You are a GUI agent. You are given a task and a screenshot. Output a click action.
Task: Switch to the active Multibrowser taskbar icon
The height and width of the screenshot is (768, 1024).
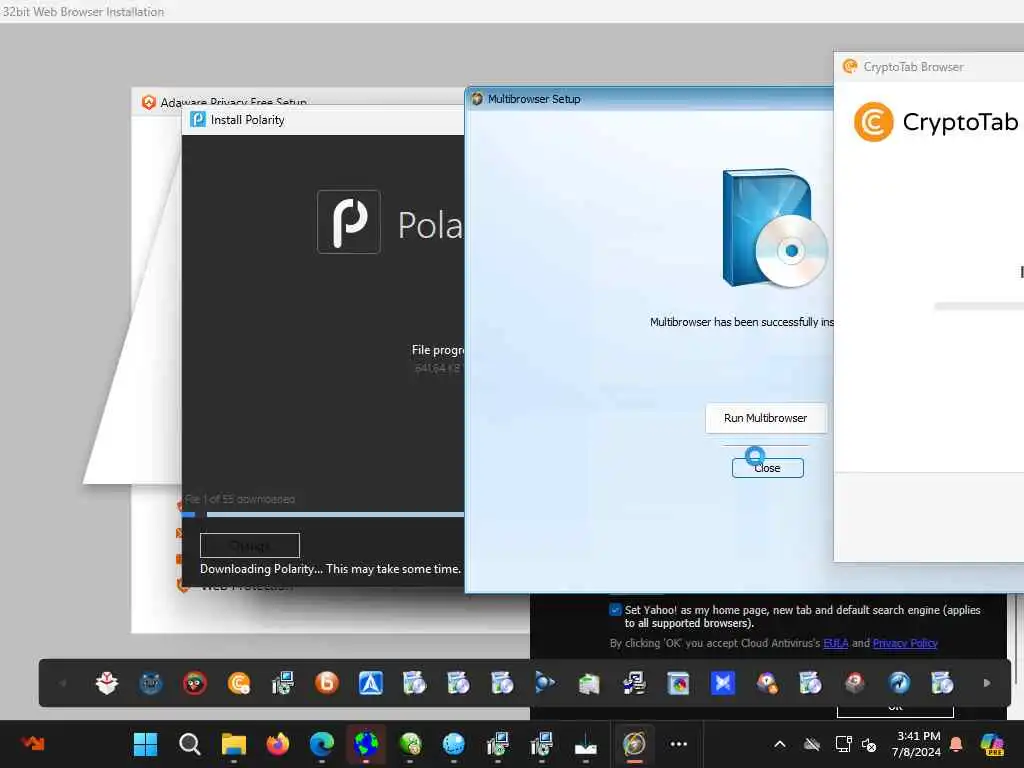634,744
